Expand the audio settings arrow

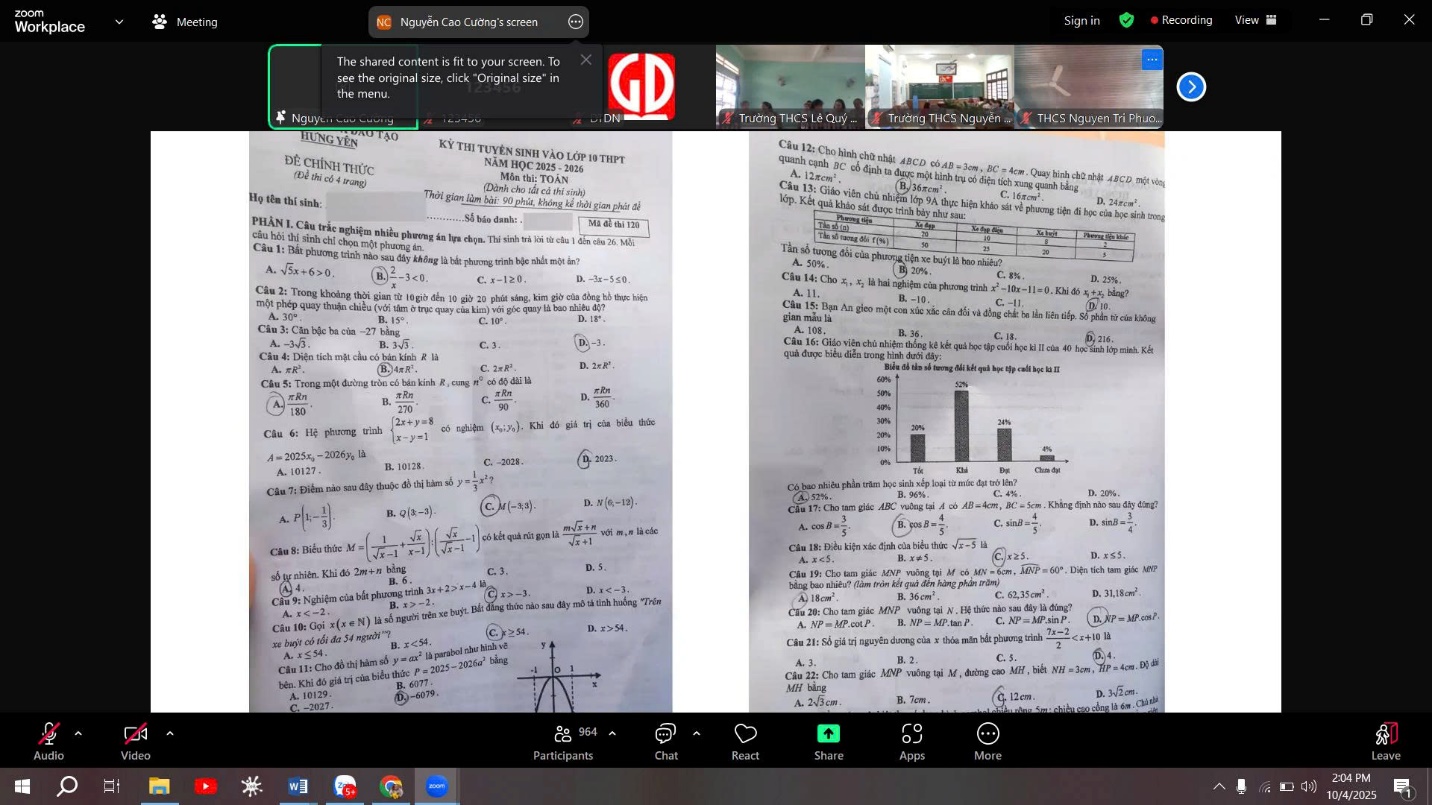point(78,733)
